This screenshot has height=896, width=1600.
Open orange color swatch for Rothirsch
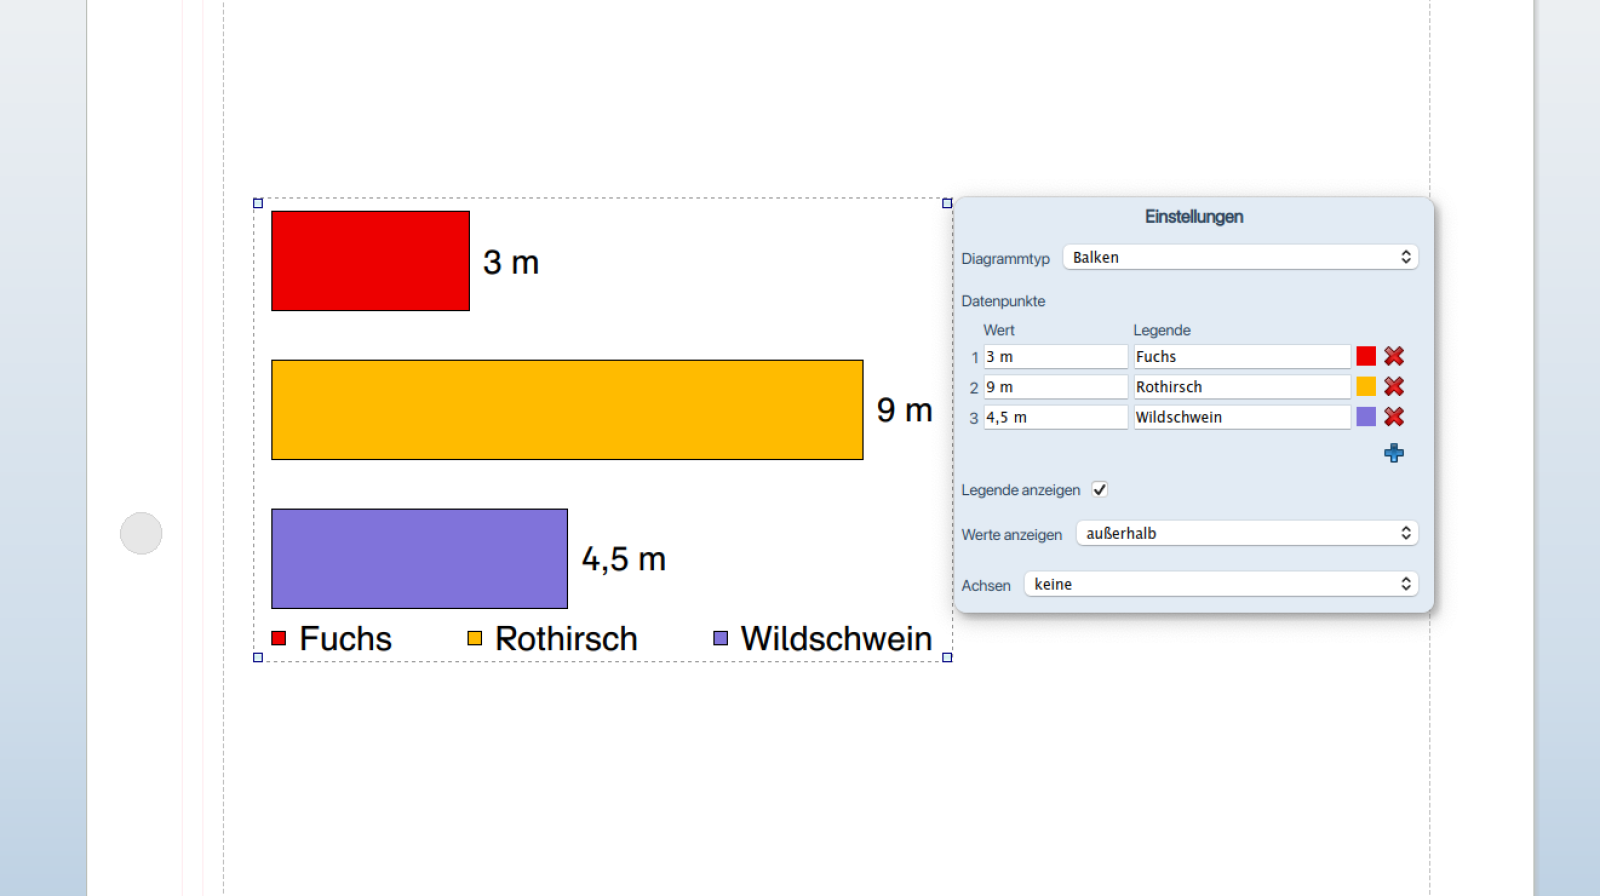point(1366,386)
